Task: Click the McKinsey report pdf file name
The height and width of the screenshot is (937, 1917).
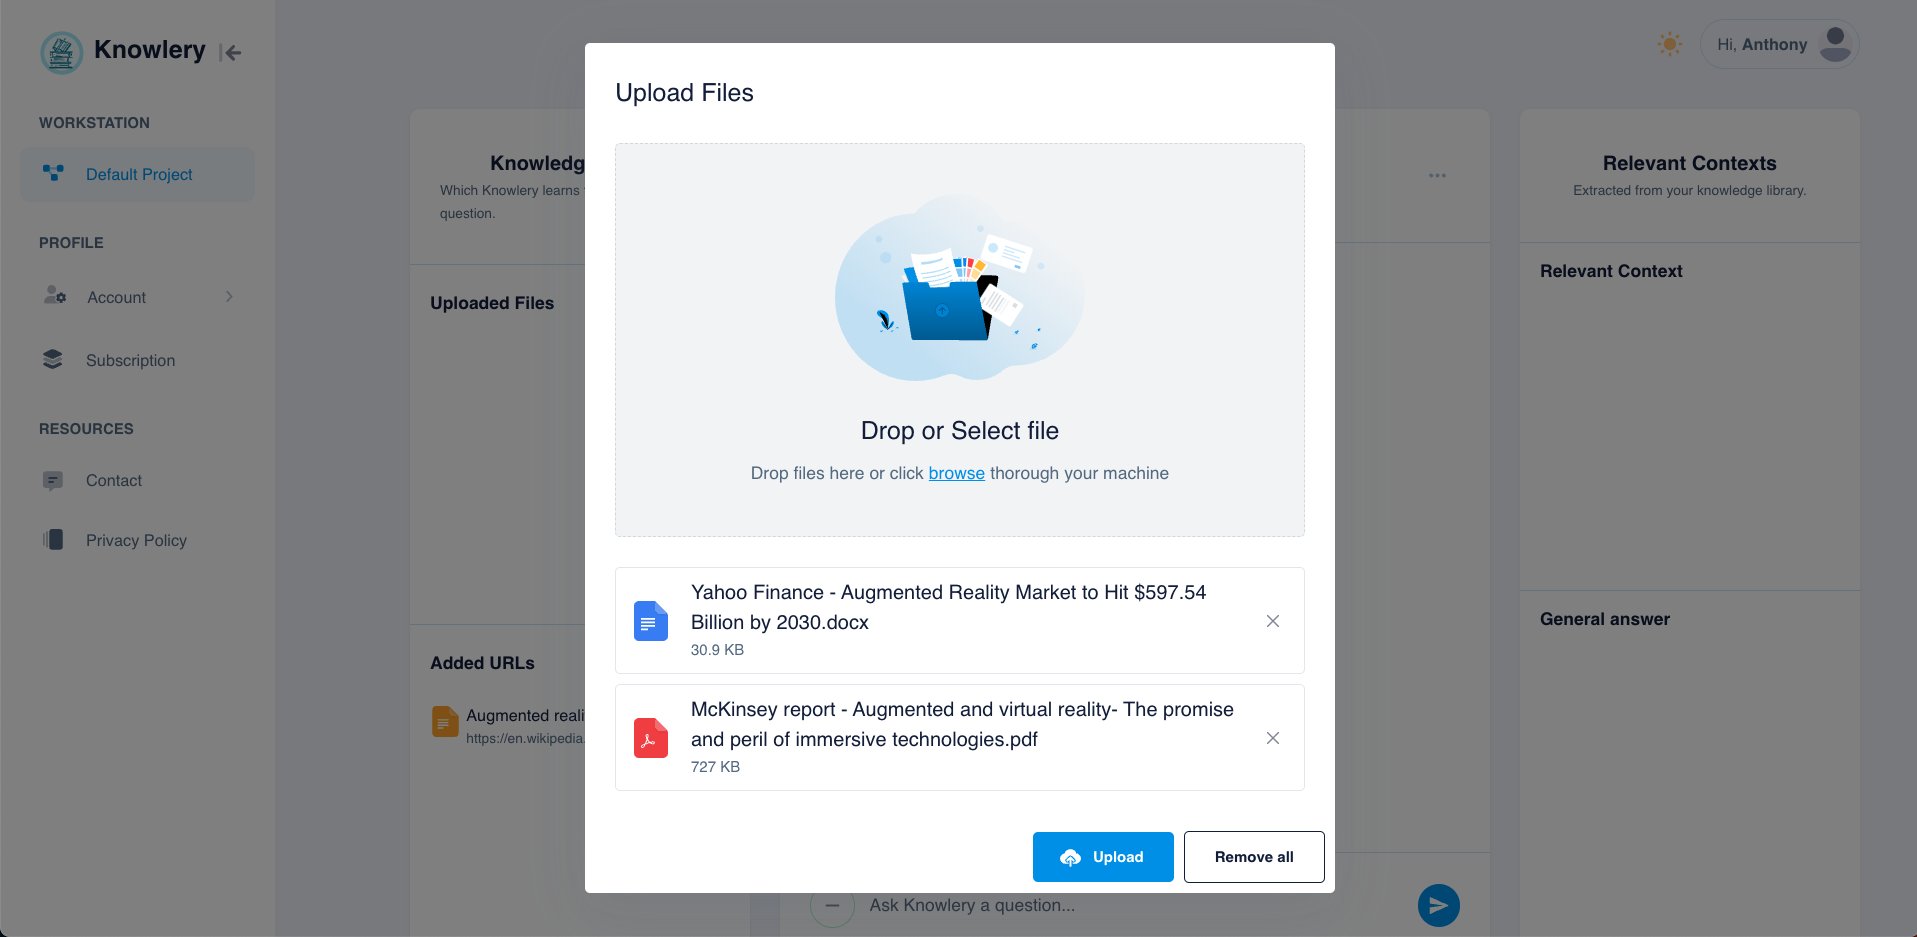Action: tap(962, 724)
